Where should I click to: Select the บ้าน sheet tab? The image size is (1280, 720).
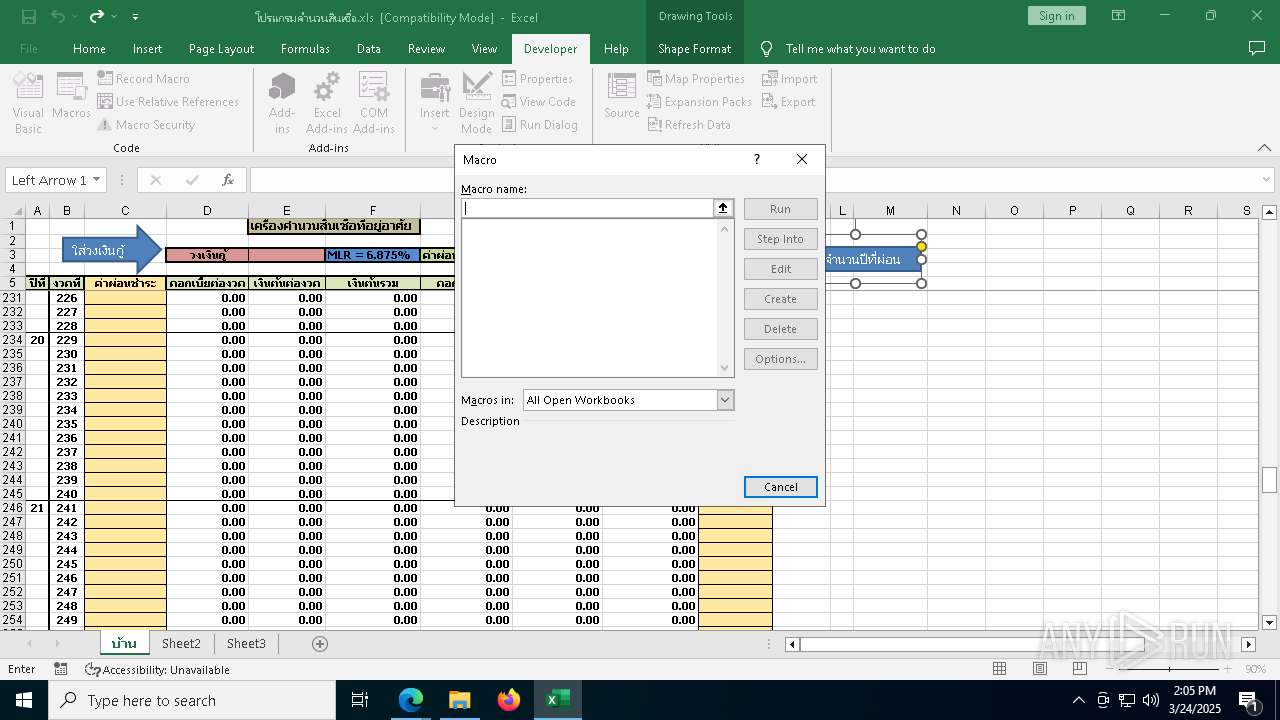[x=125, y=643]
